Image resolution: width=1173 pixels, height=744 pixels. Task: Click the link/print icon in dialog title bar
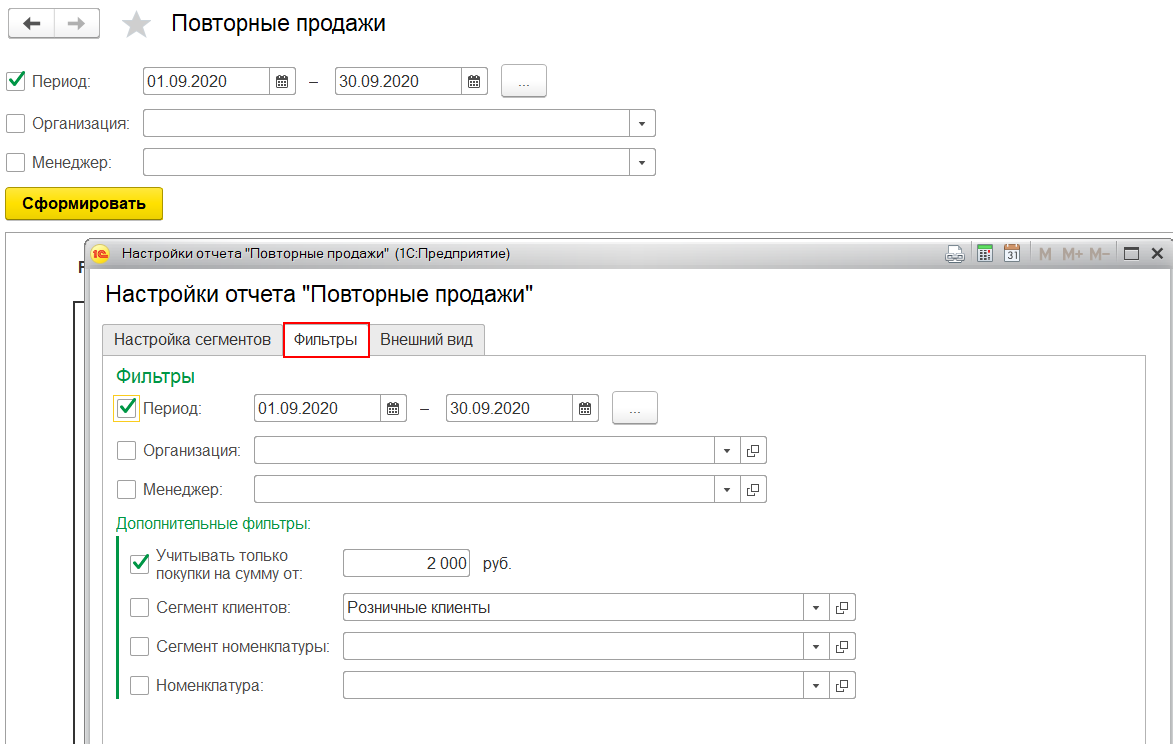coord(955,254)
